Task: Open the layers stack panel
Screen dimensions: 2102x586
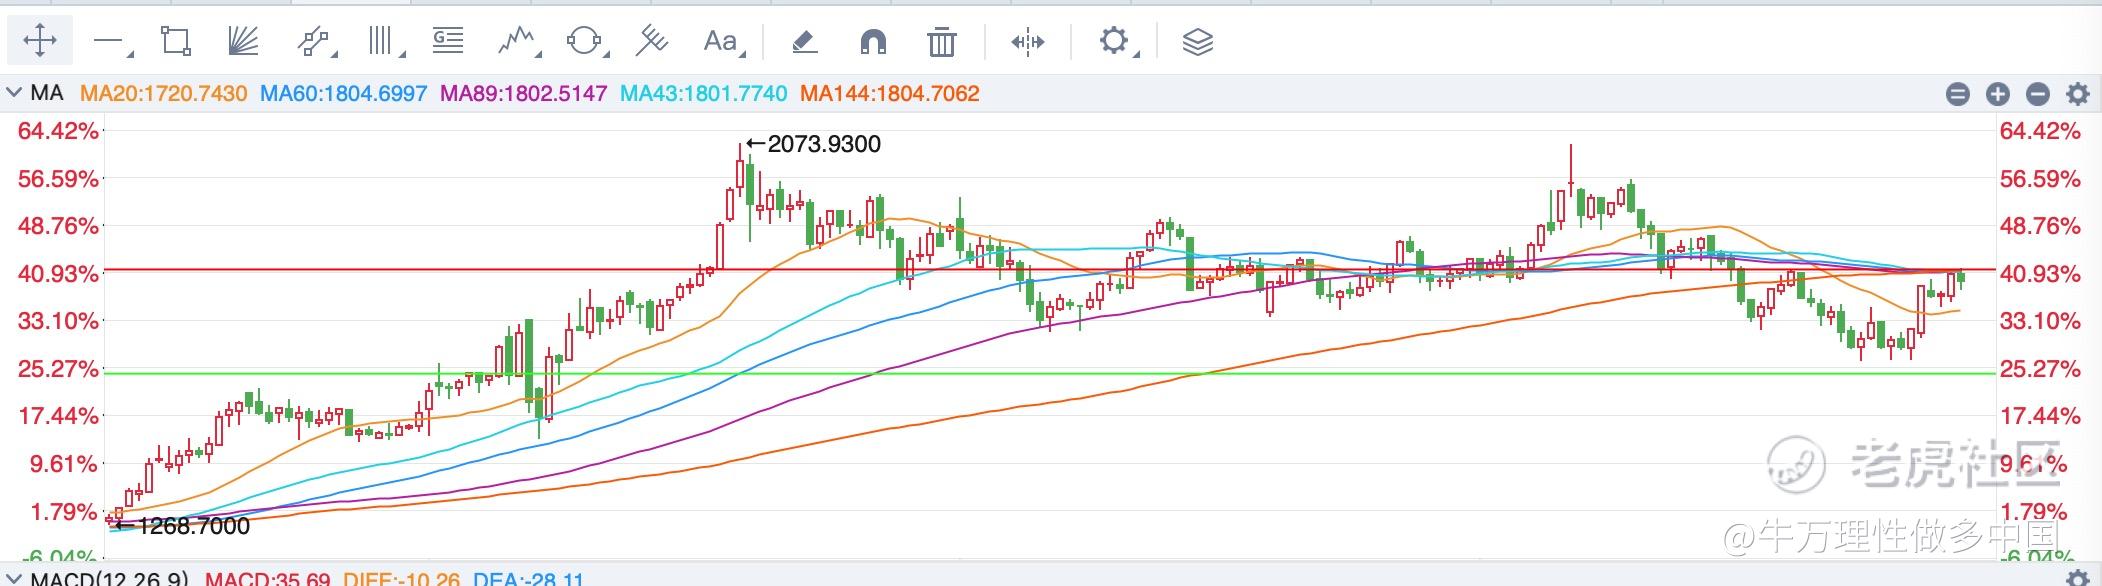Action: [1197, 42]
